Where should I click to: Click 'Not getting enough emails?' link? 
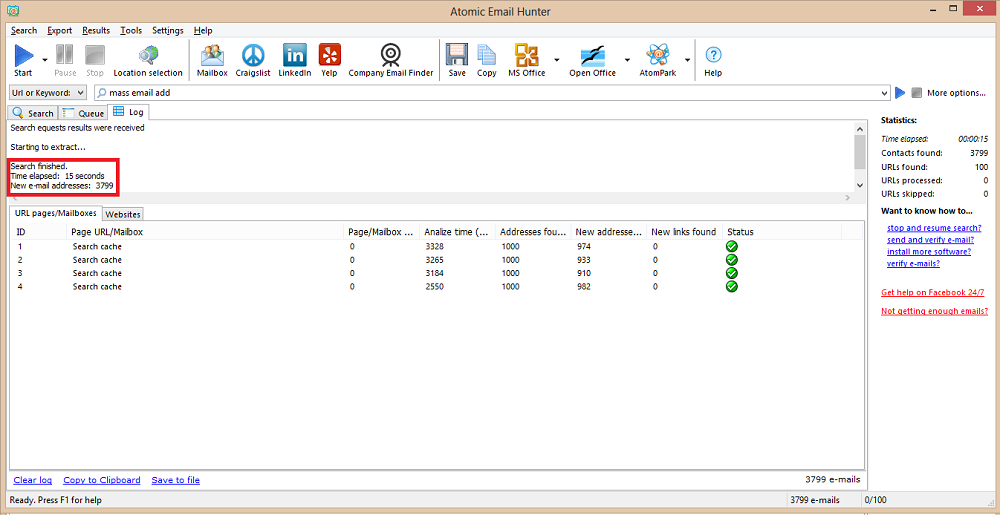tap(934, 312)
